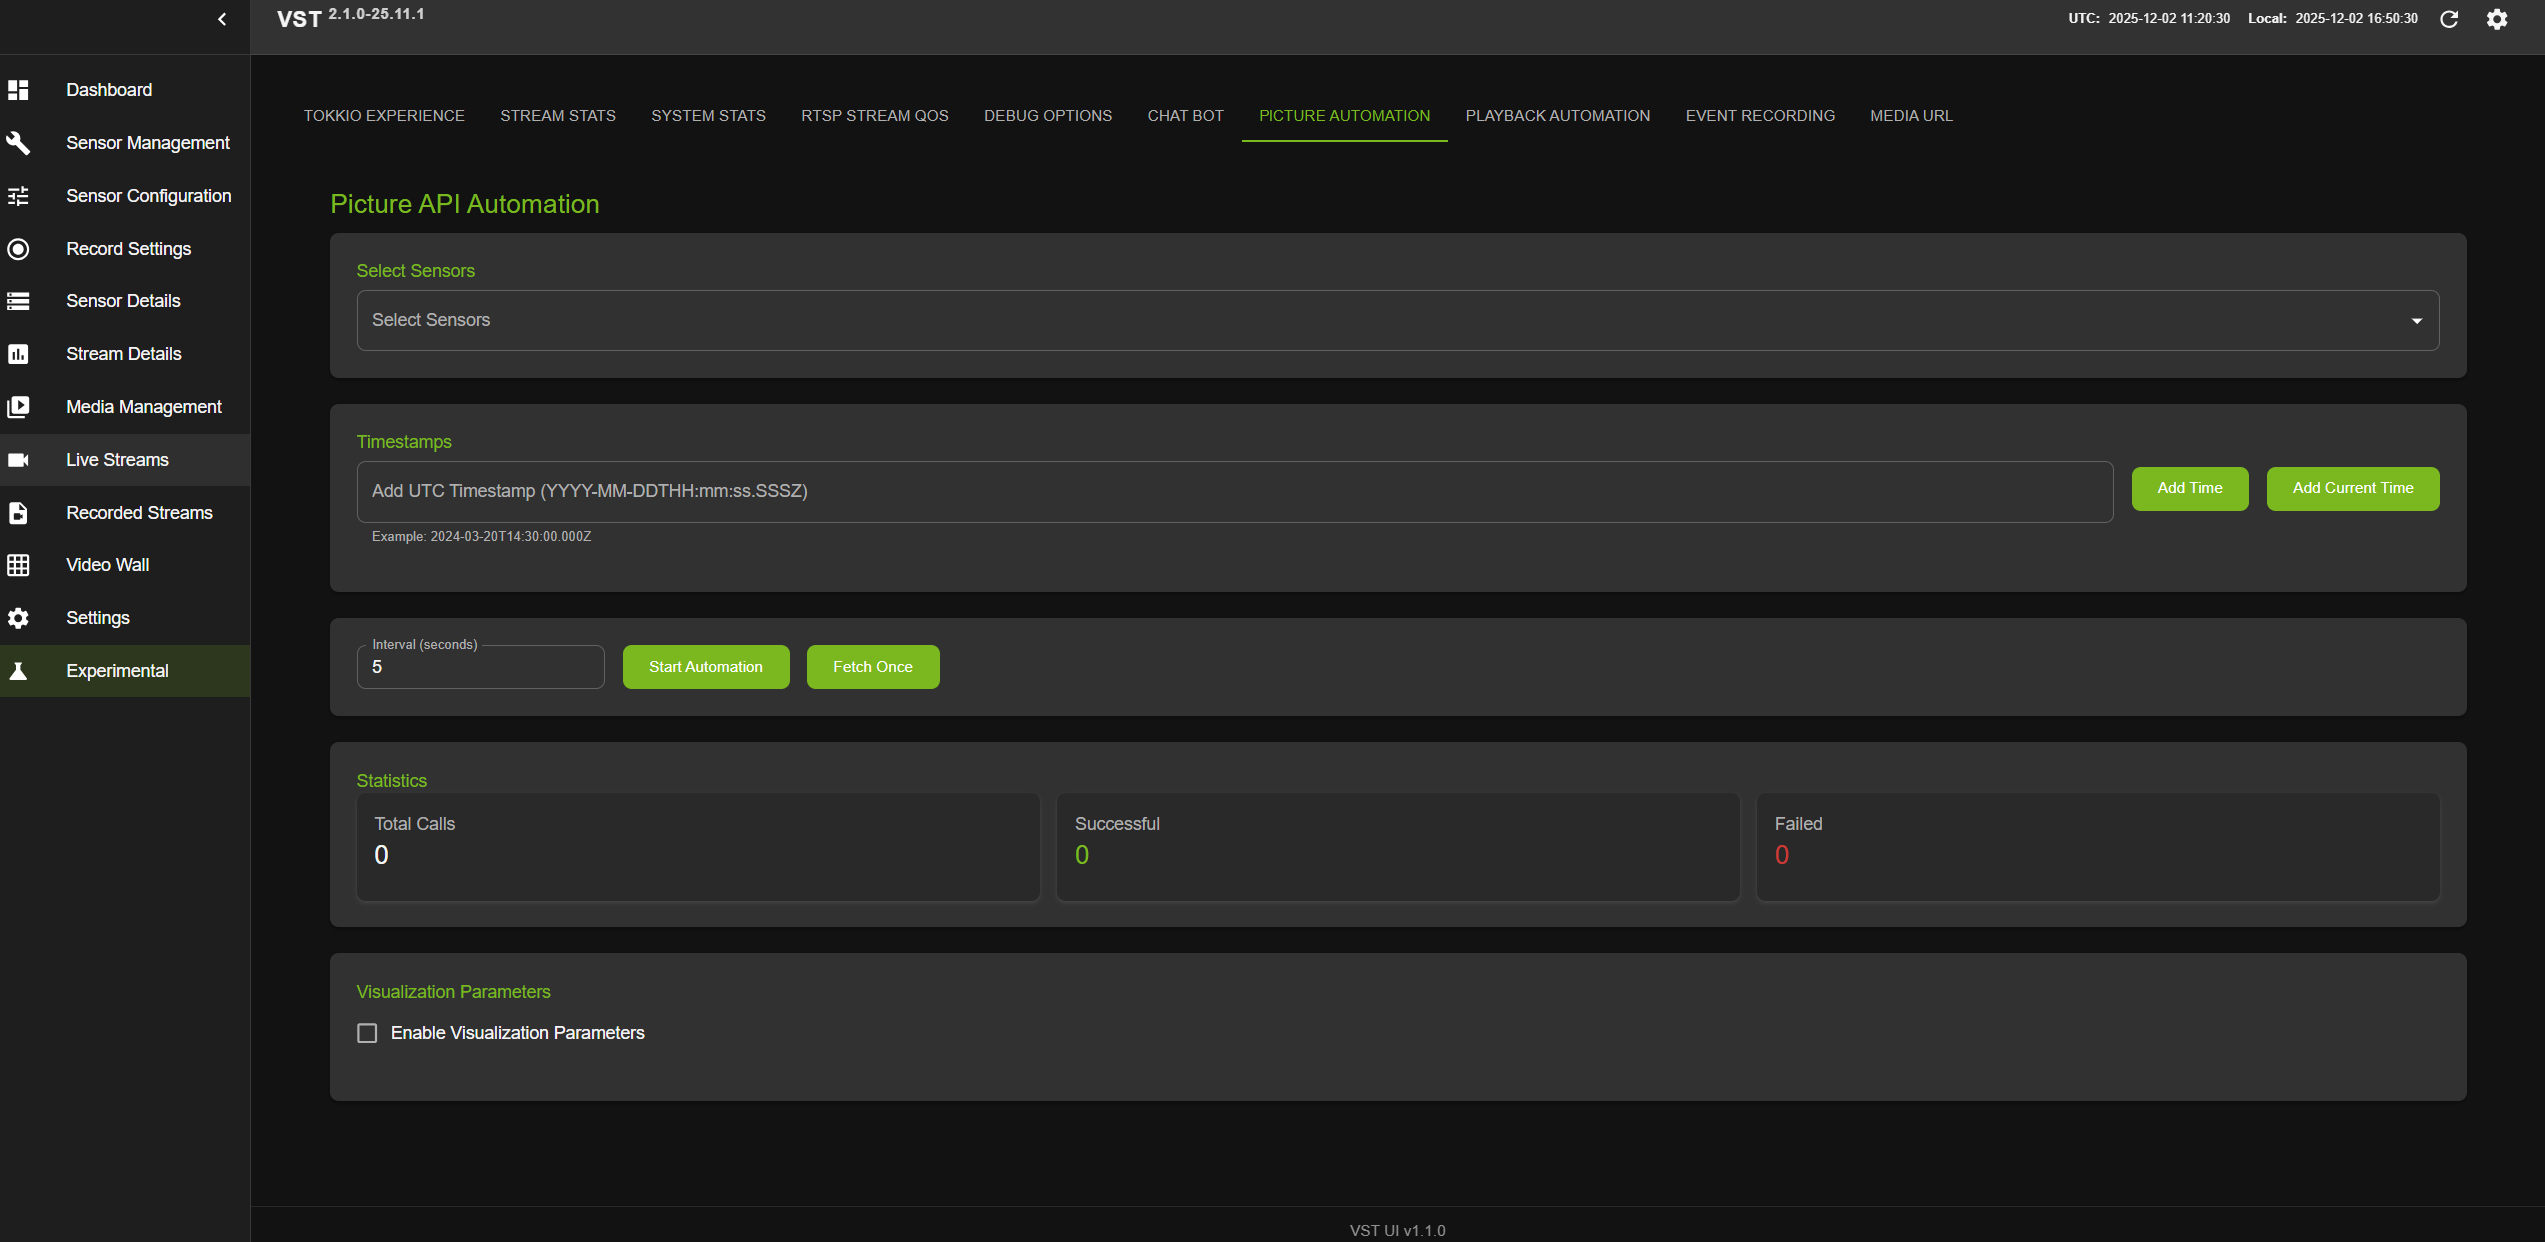Click the Interval seconds field
Image resolution: width=2545 pixels, height=1242 pixels.
point(480,667)
